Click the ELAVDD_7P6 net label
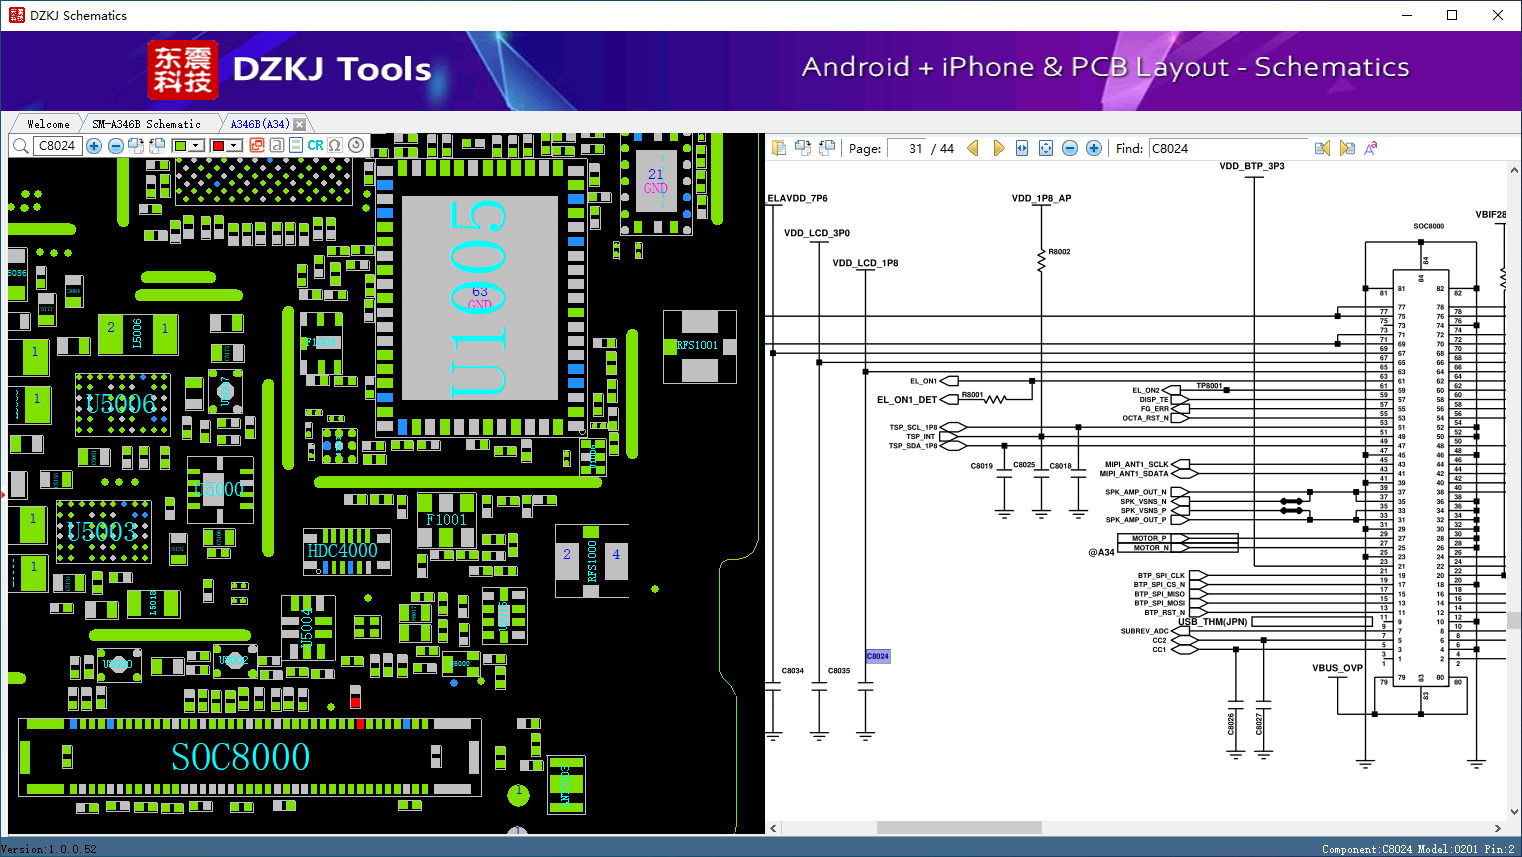Screen dimensions: 1522x857 click(797, 198)
